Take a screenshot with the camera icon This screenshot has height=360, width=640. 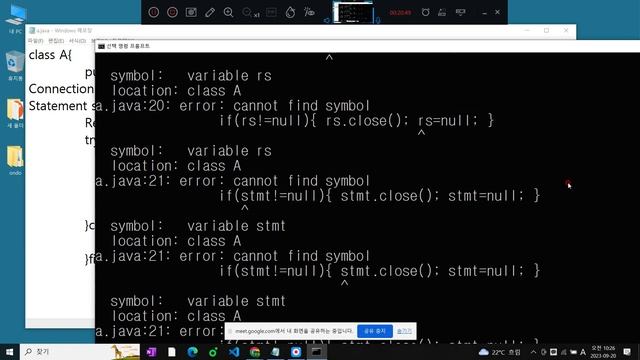(191, 12)
